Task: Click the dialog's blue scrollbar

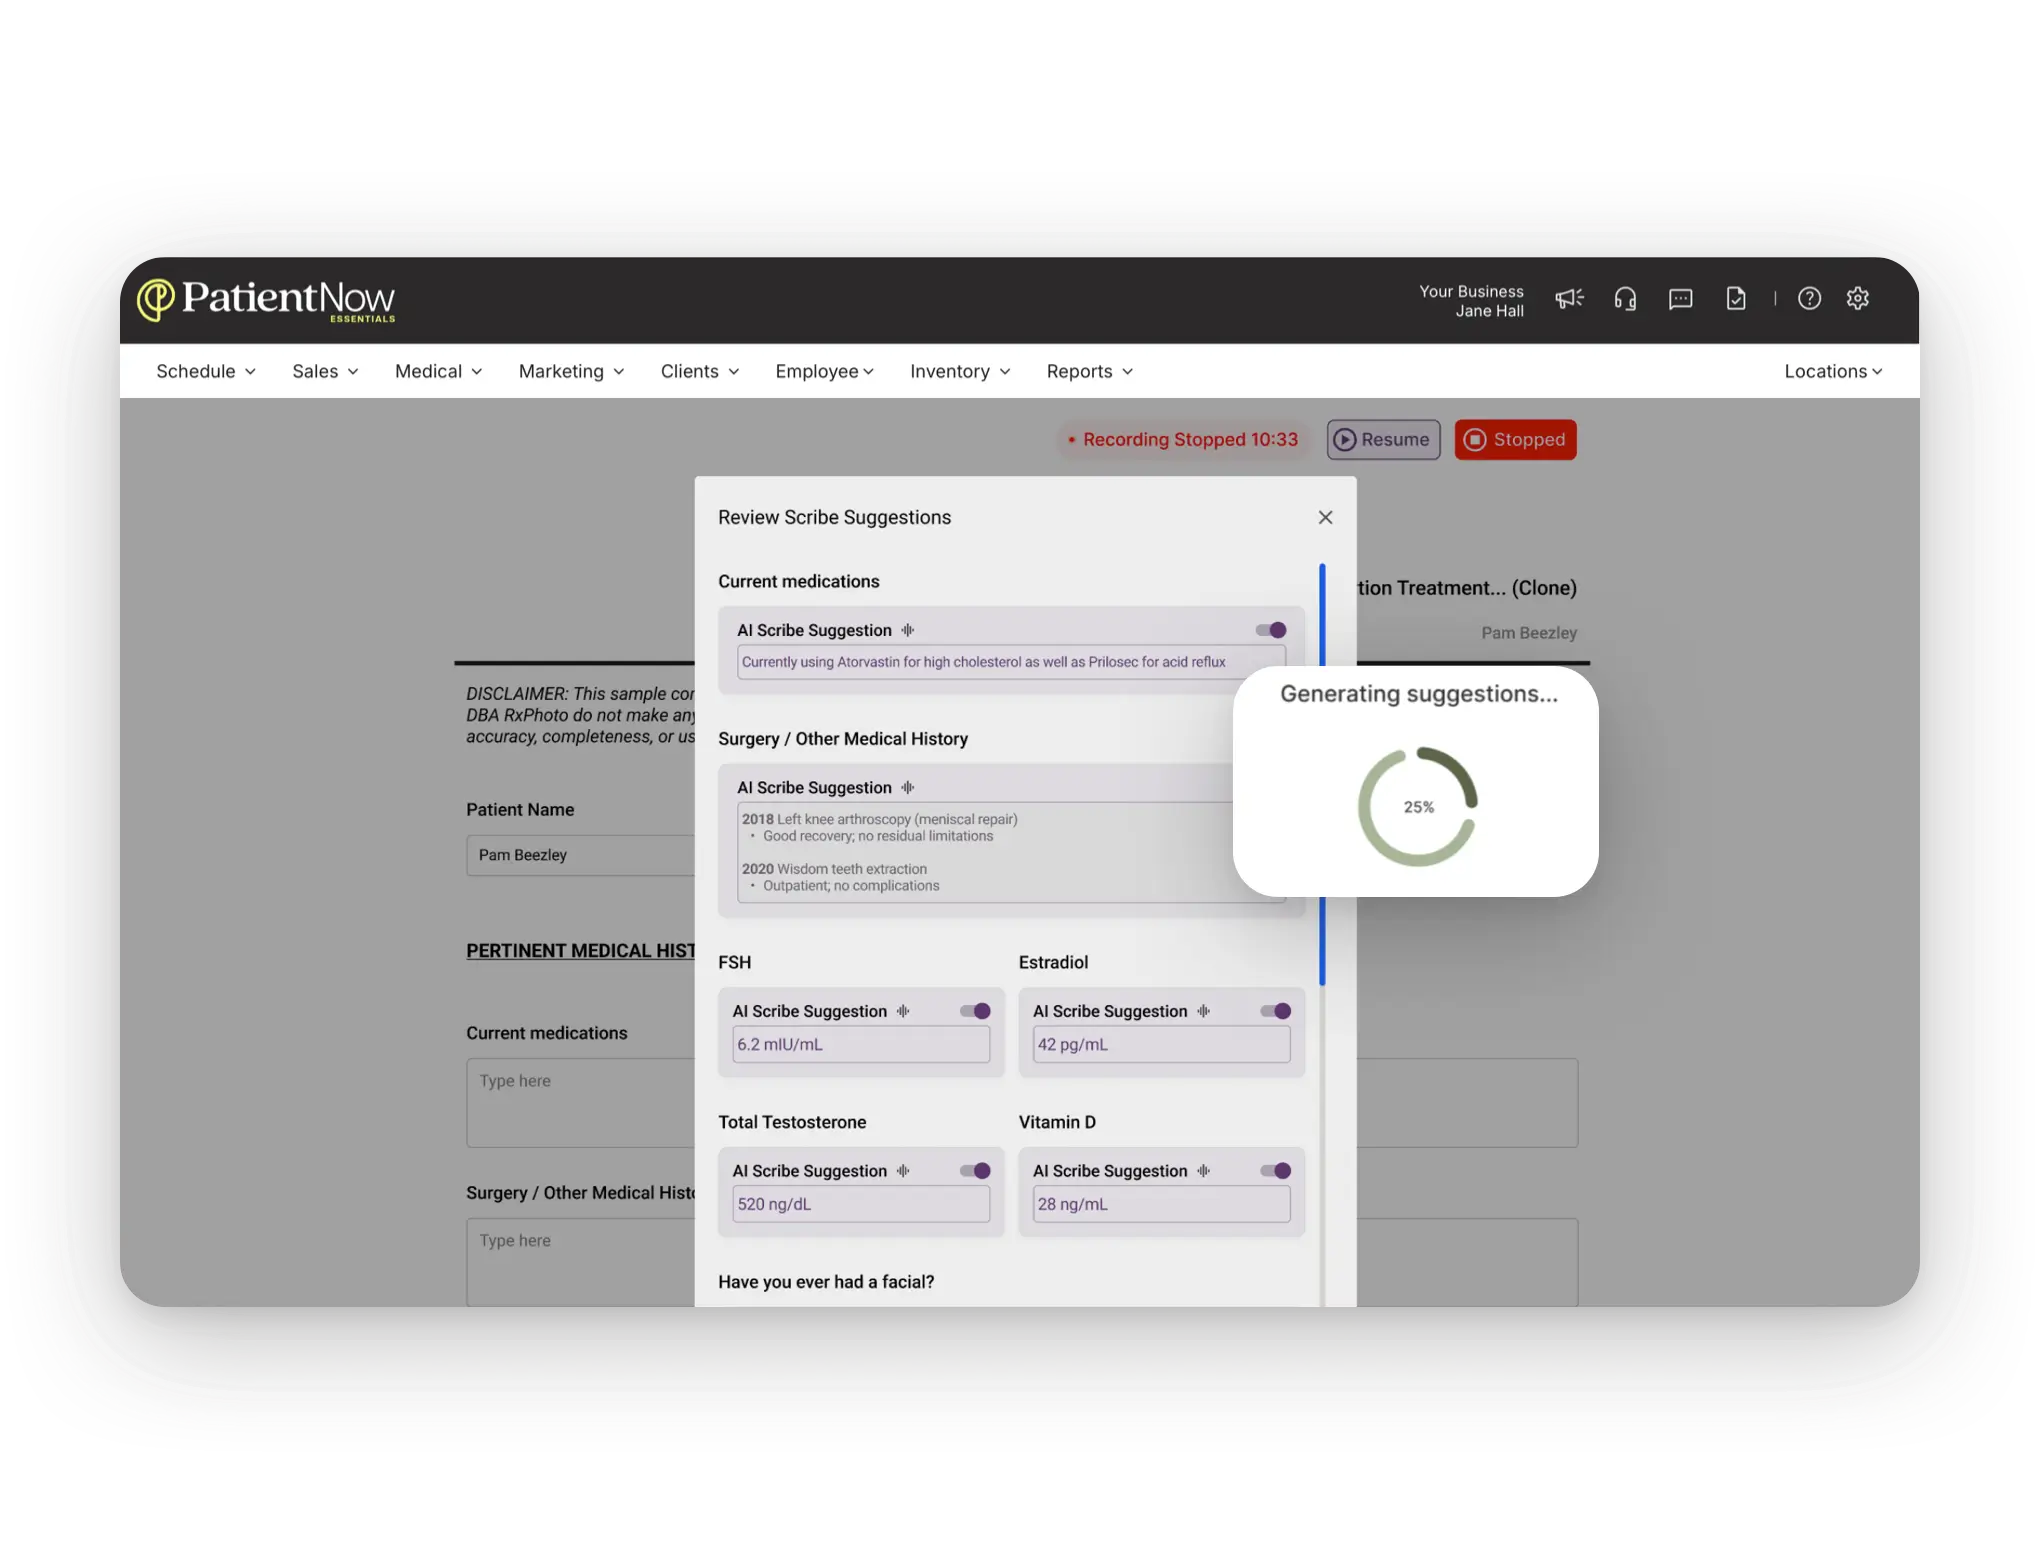Action: pos(1322,775)
